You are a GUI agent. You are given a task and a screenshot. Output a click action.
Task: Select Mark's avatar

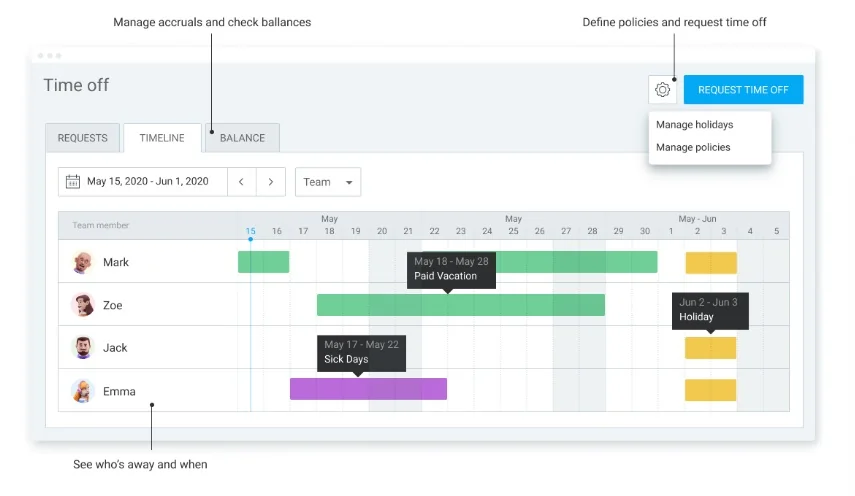click(x=83, y=262)
